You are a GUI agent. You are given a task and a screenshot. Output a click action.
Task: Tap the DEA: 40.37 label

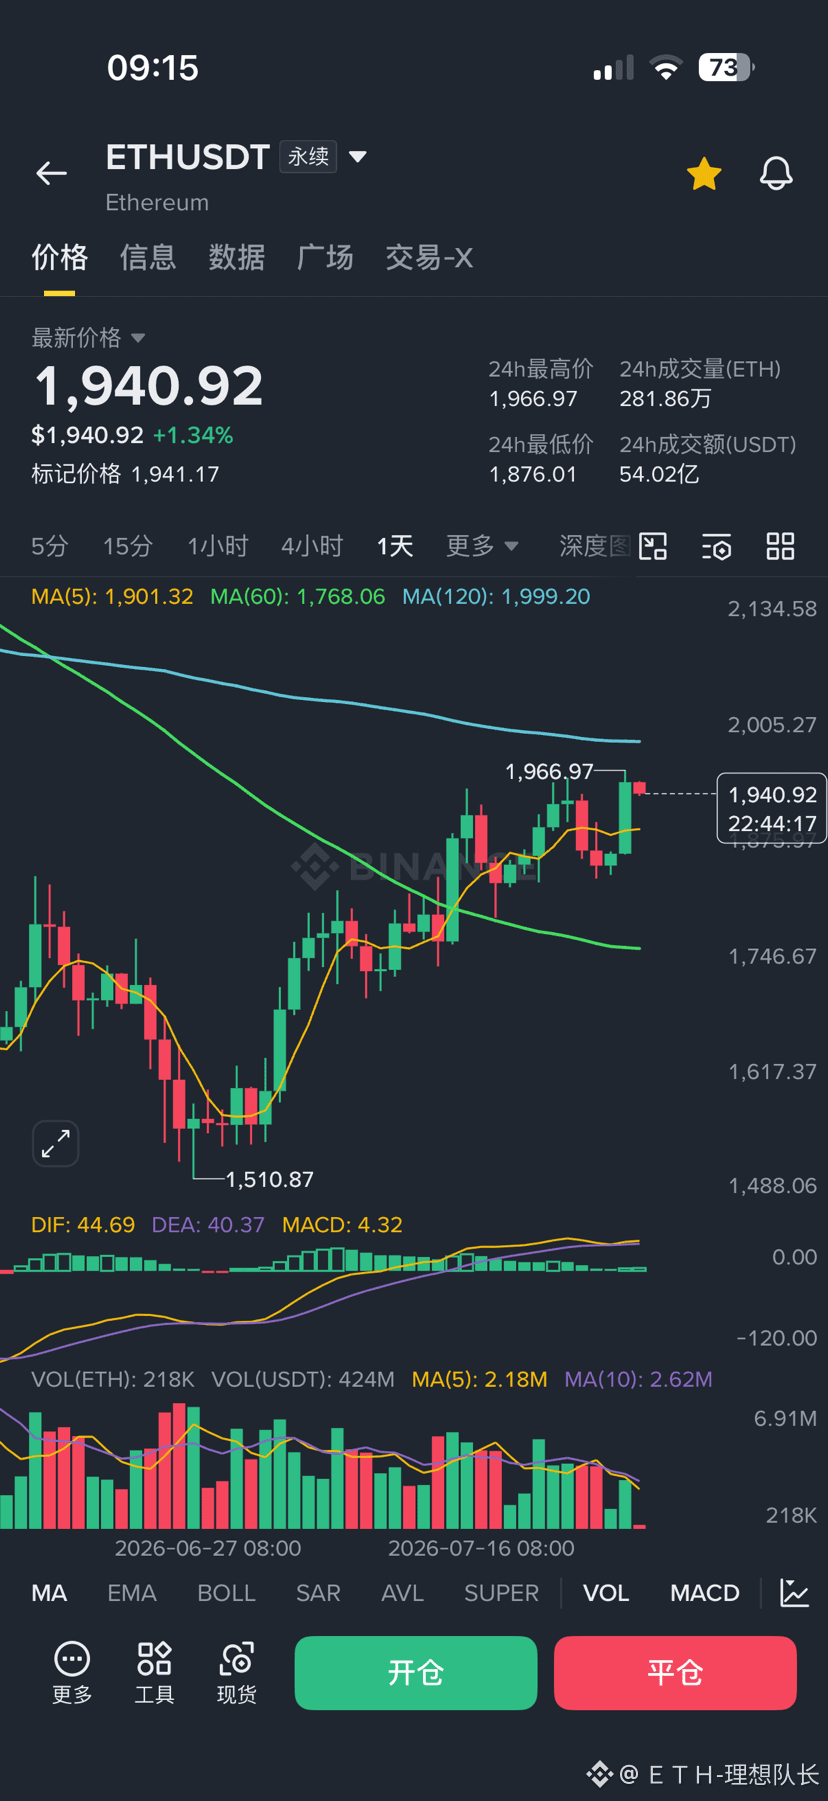click(x=208, y=1225)
